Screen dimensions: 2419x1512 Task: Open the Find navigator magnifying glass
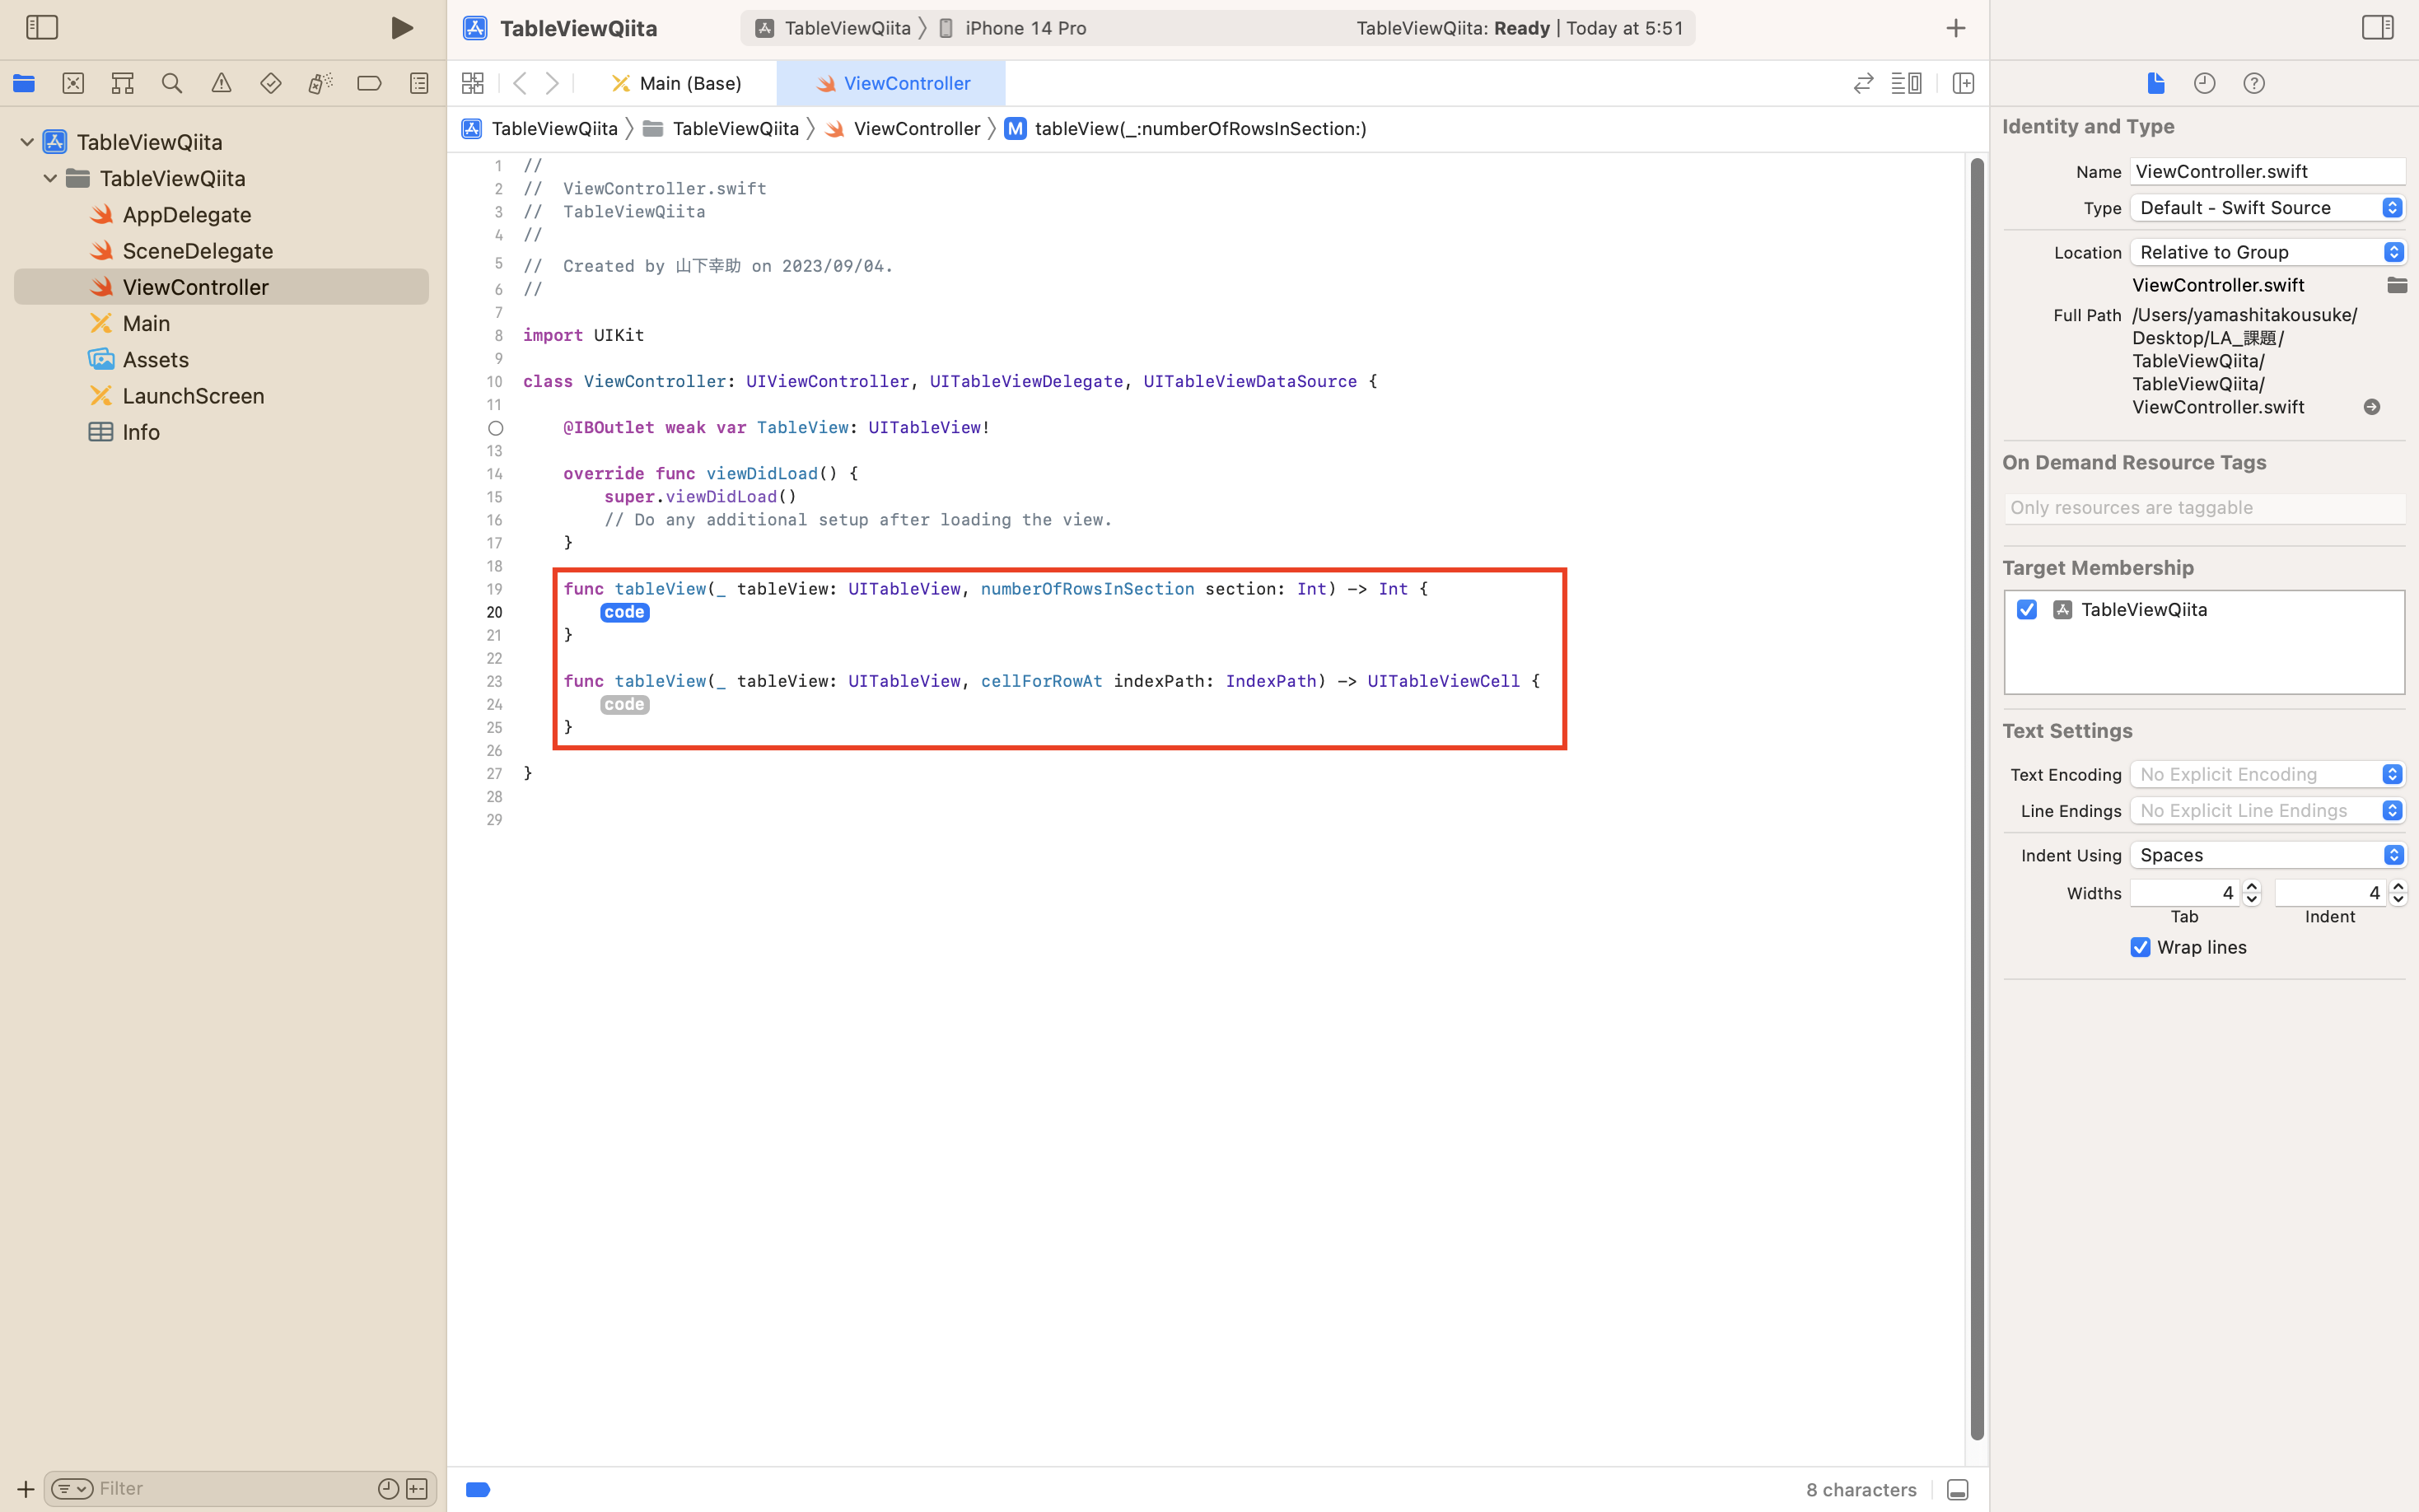point(171,83)
